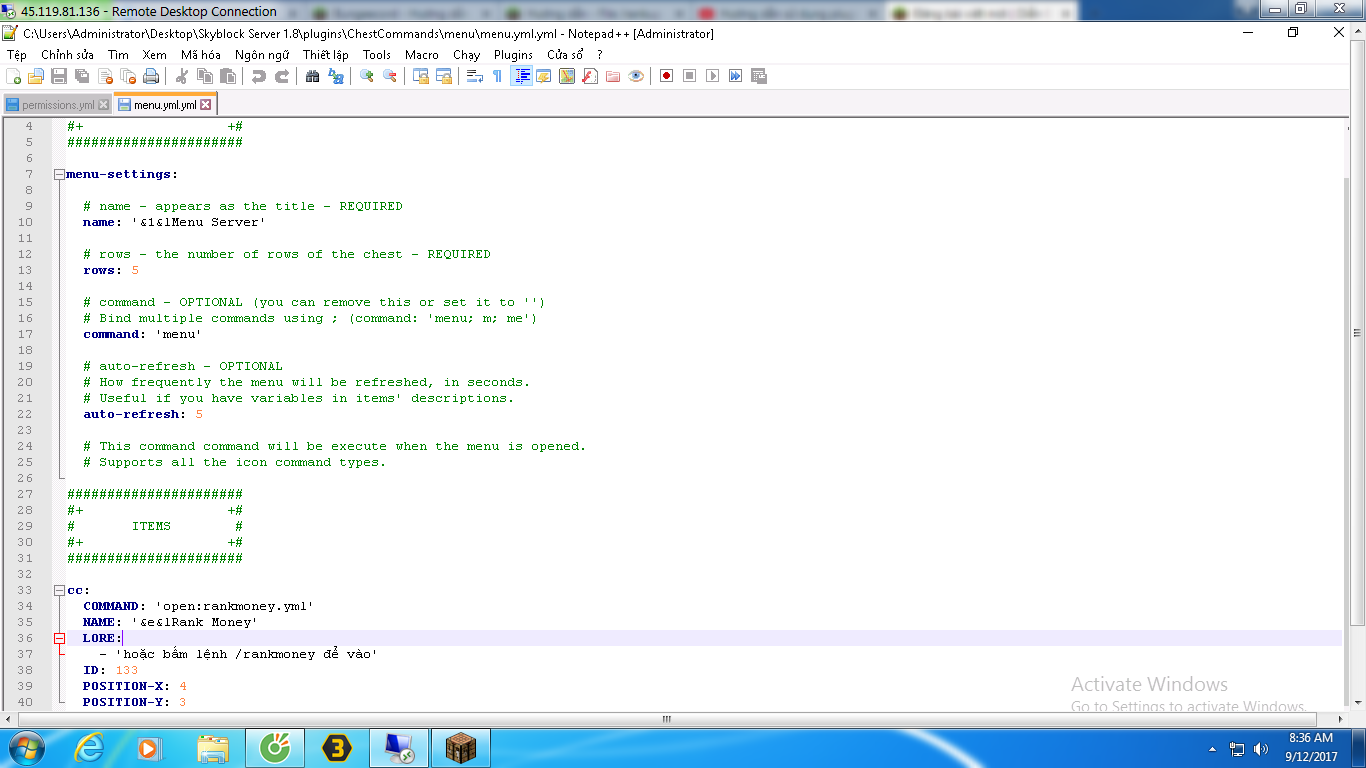The height and width of the screenshot is (768, 1366).
Task: Click the Zoom In magnifier icon
Action: [367, 76]
